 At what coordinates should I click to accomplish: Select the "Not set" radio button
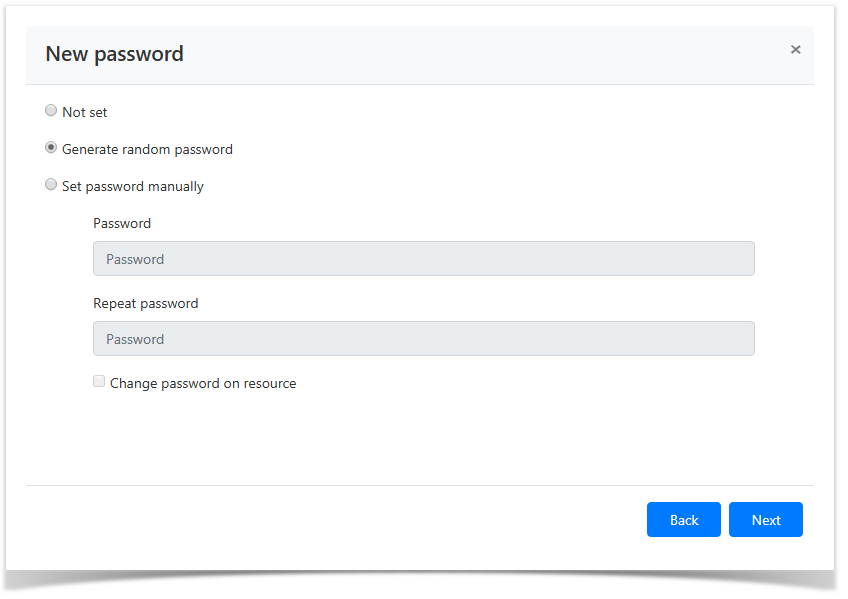pyautogui.click(x=51, y=111)
